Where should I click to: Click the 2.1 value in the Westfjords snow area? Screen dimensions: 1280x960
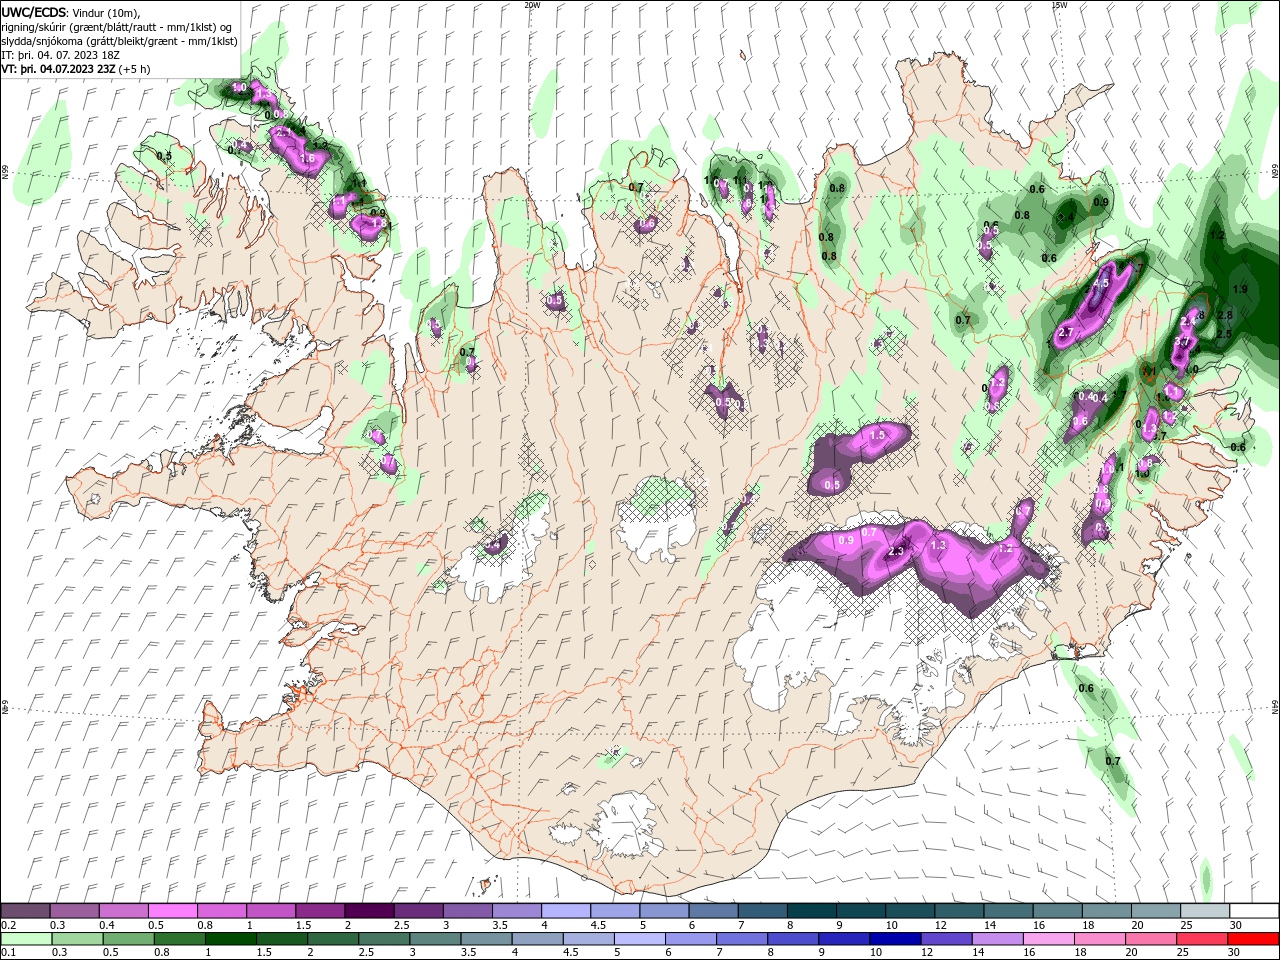pos(282,132)
